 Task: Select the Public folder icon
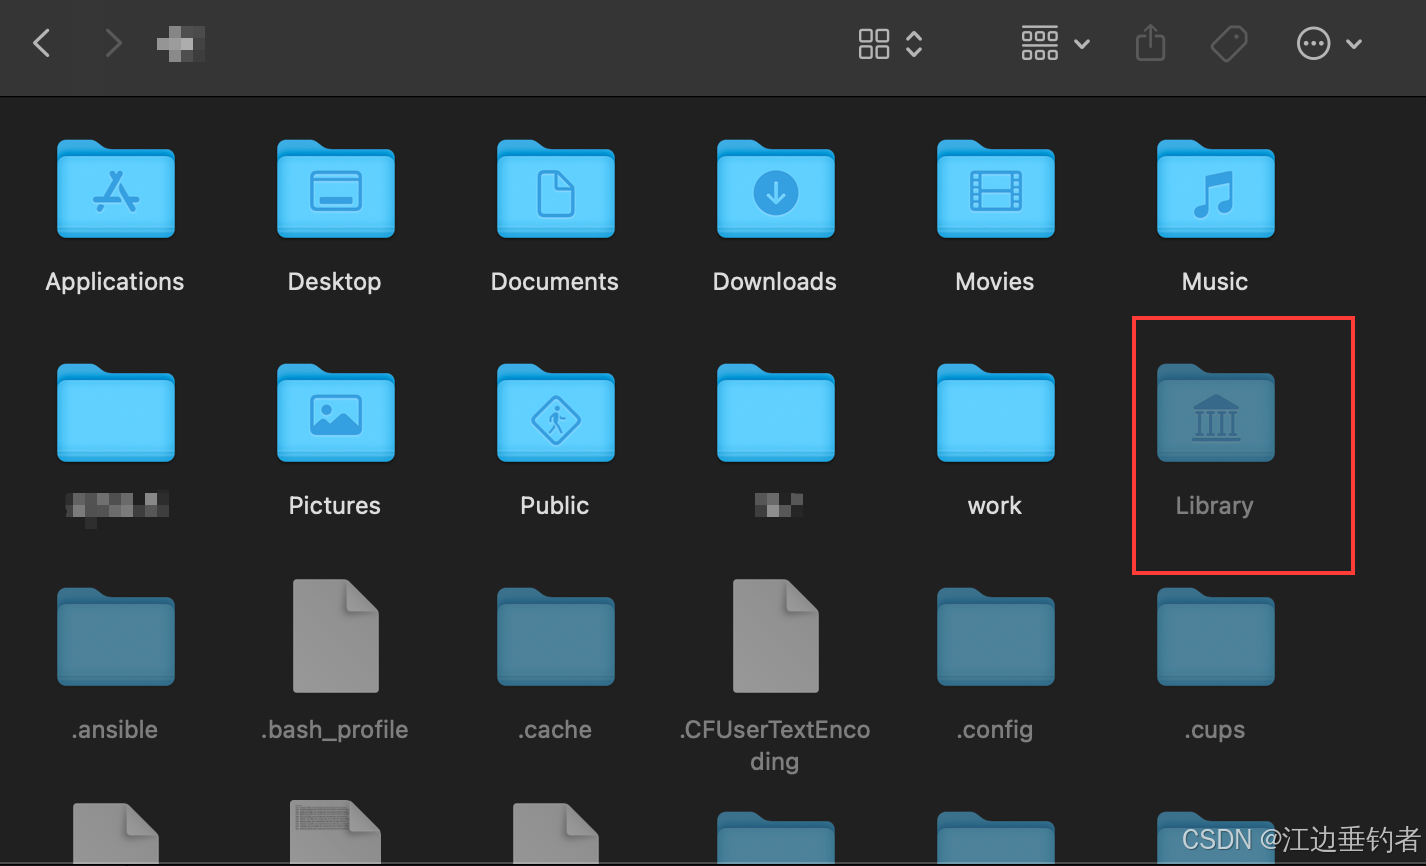click(x=556, y=413)
